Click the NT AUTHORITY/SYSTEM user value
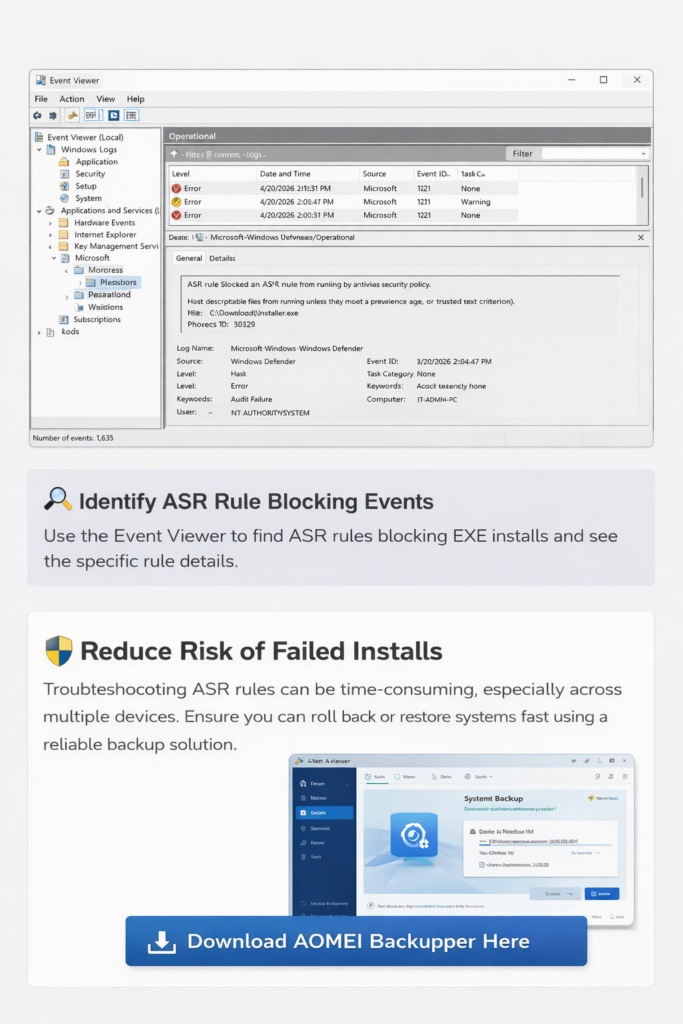 (270, 413)
